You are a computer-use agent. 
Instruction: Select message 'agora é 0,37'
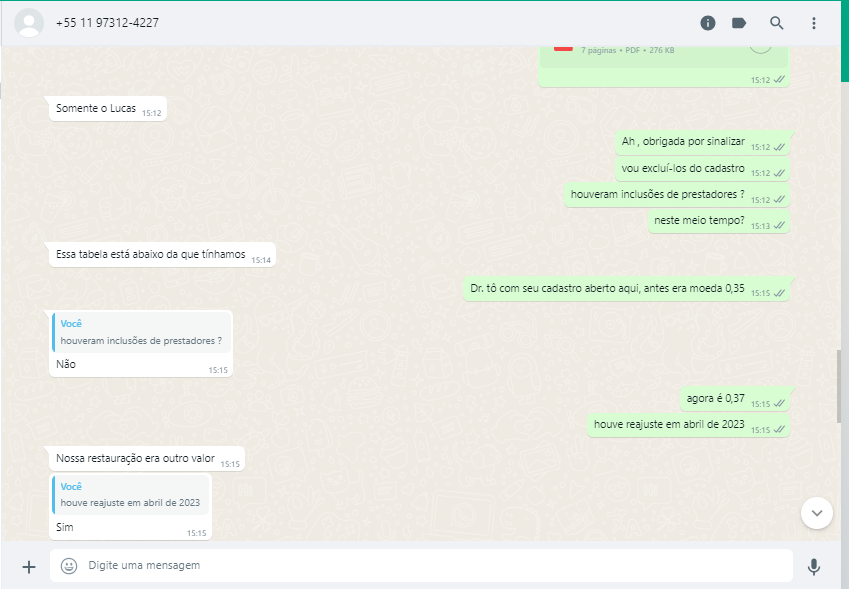coord(735,399)
